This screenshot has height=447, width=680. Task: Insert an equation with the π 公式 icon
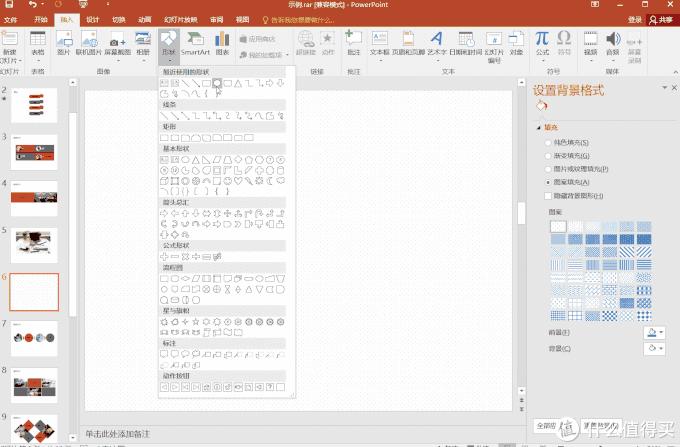pyautogui.click(x=542, y=39)
